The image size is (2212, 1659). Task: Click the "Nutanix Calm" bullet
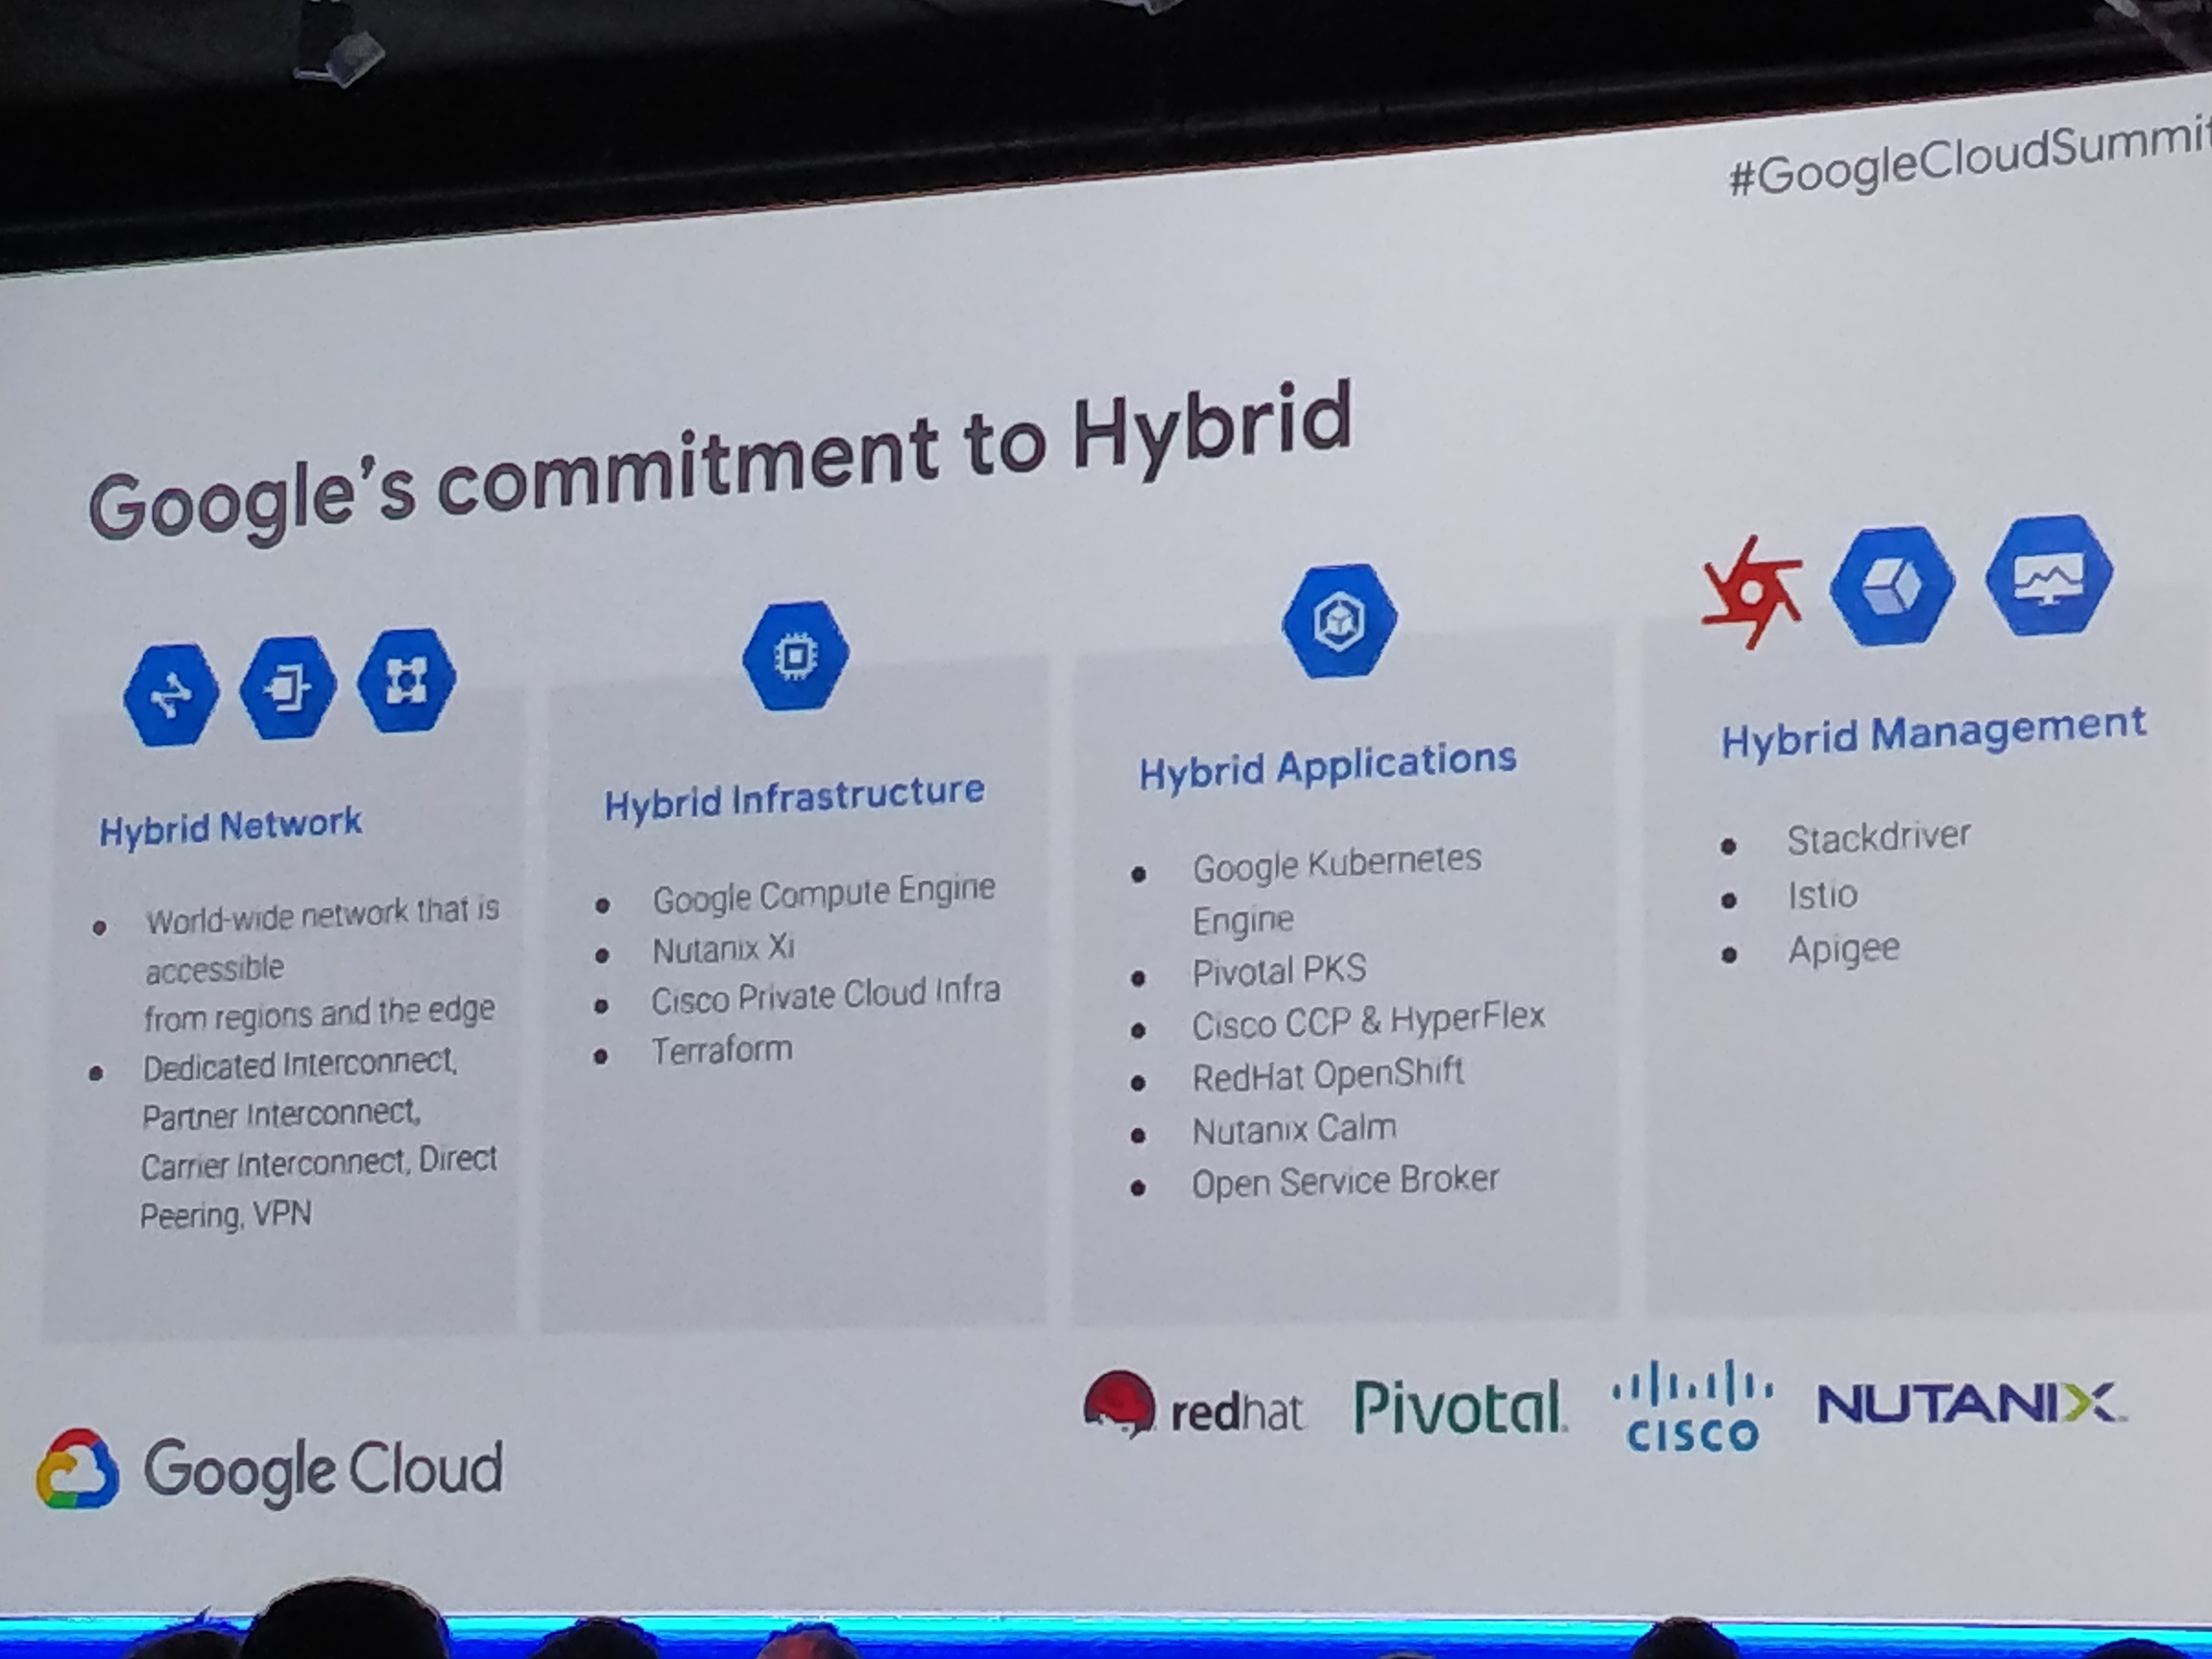1294,1130
